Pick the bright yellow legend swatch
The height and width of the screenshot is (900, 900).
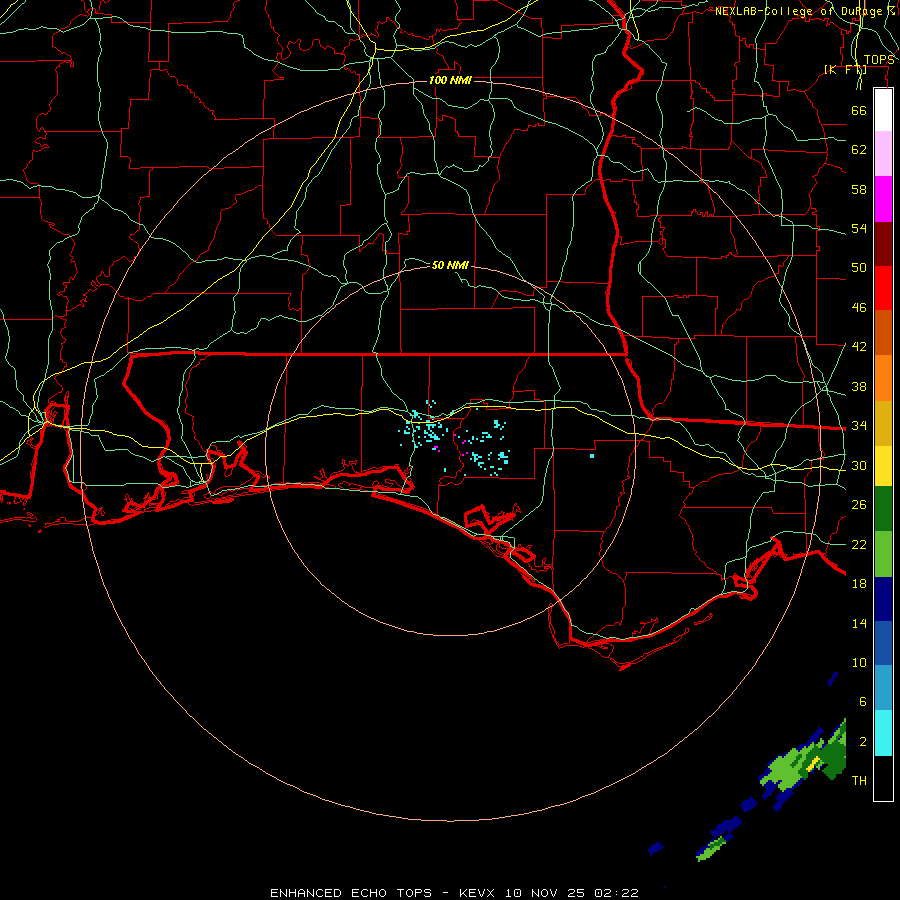[883, 465]
